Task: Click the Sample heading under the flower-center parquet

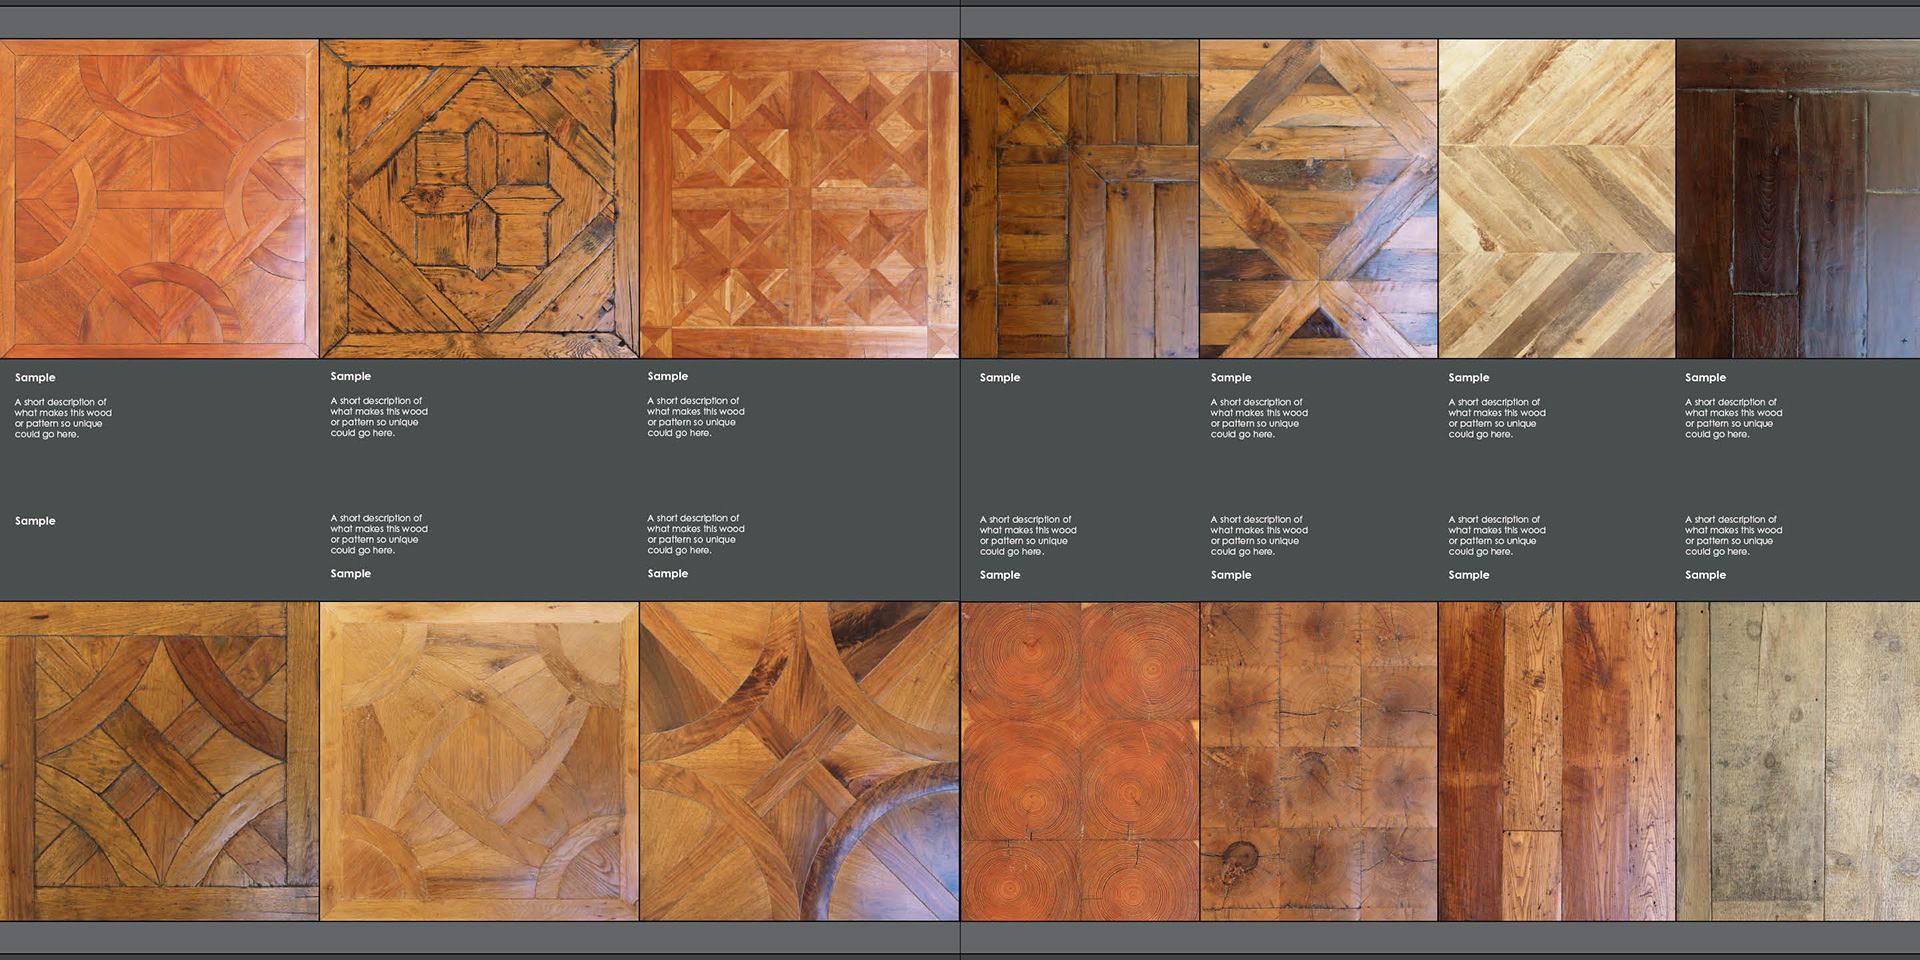Action: [351, 377]
